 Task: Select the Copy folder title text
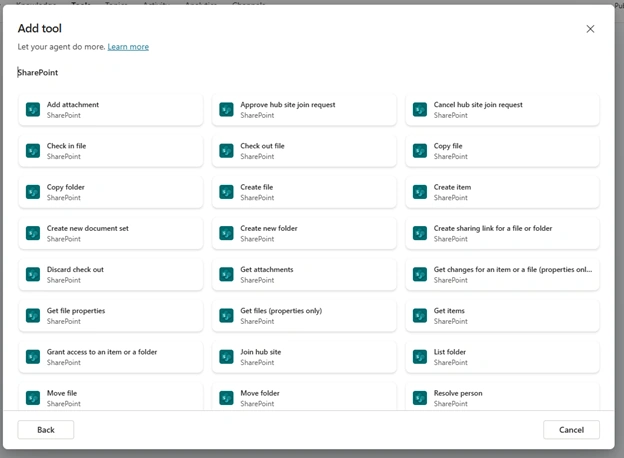tap(66, 187)
